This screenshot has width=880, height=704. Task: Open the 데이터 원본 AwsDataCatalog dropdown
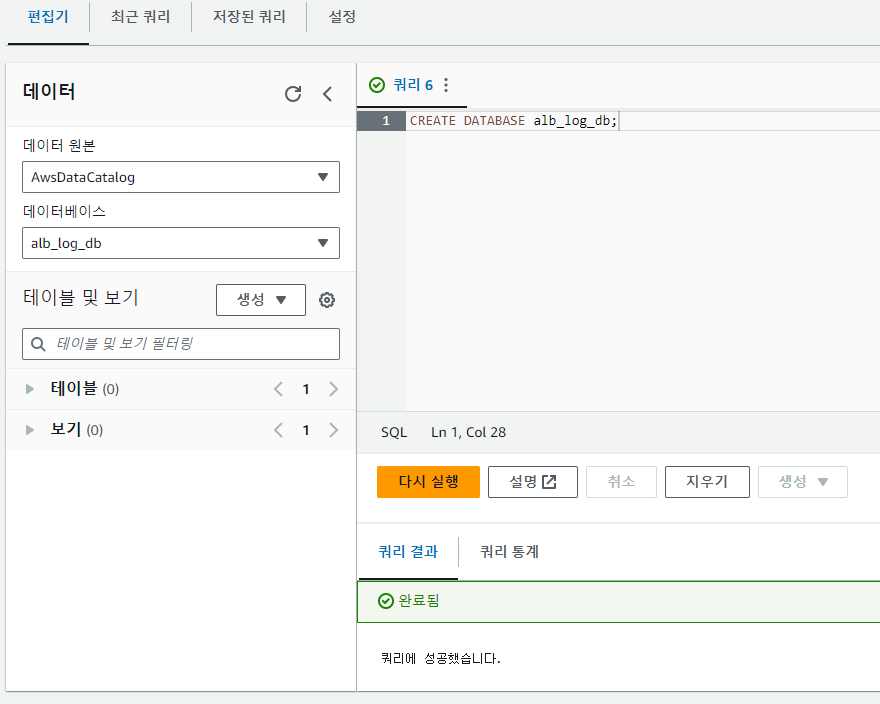181,177
